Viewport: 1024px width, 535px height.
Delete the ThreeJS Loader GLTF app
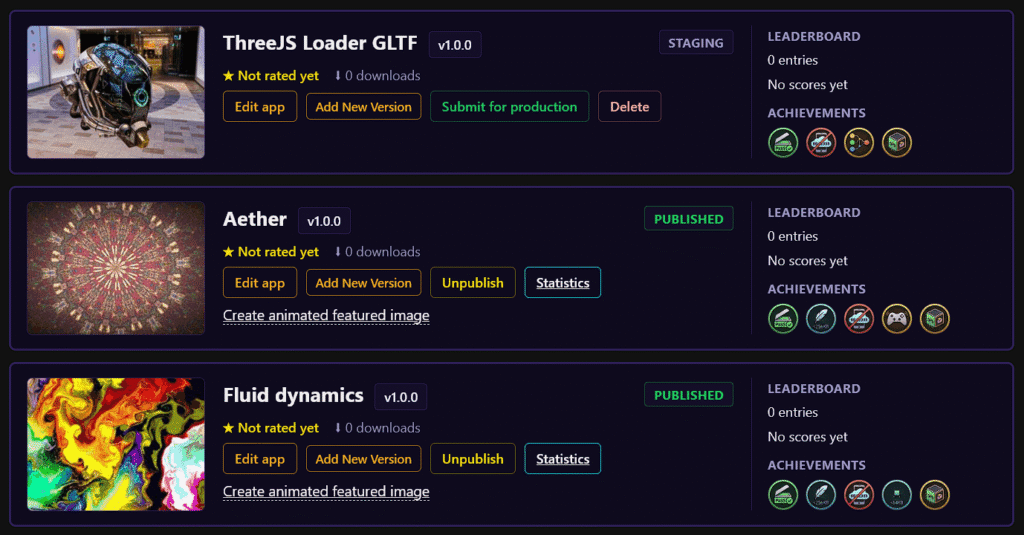(x=630, y=106)
